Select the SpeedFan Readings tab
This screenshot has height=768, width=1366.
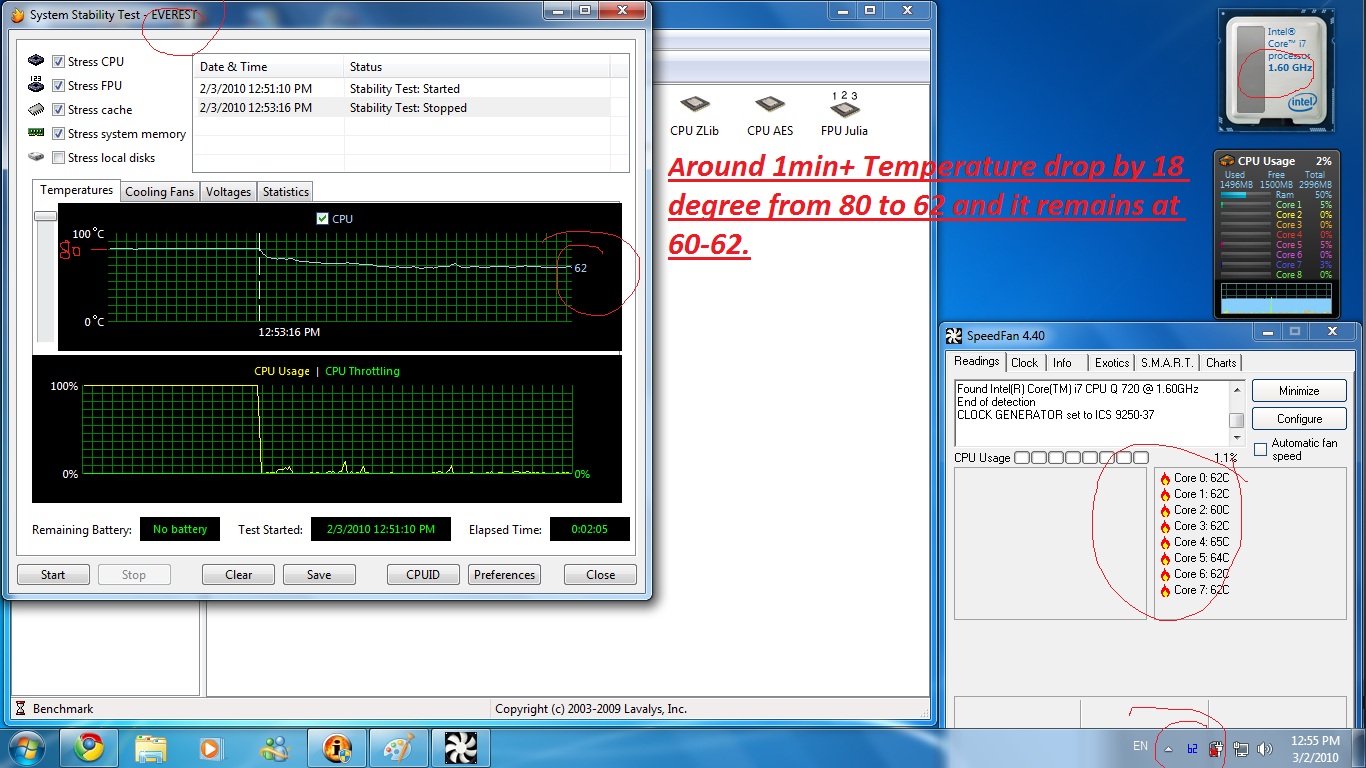pyautogui.click(x=976, y=361)
